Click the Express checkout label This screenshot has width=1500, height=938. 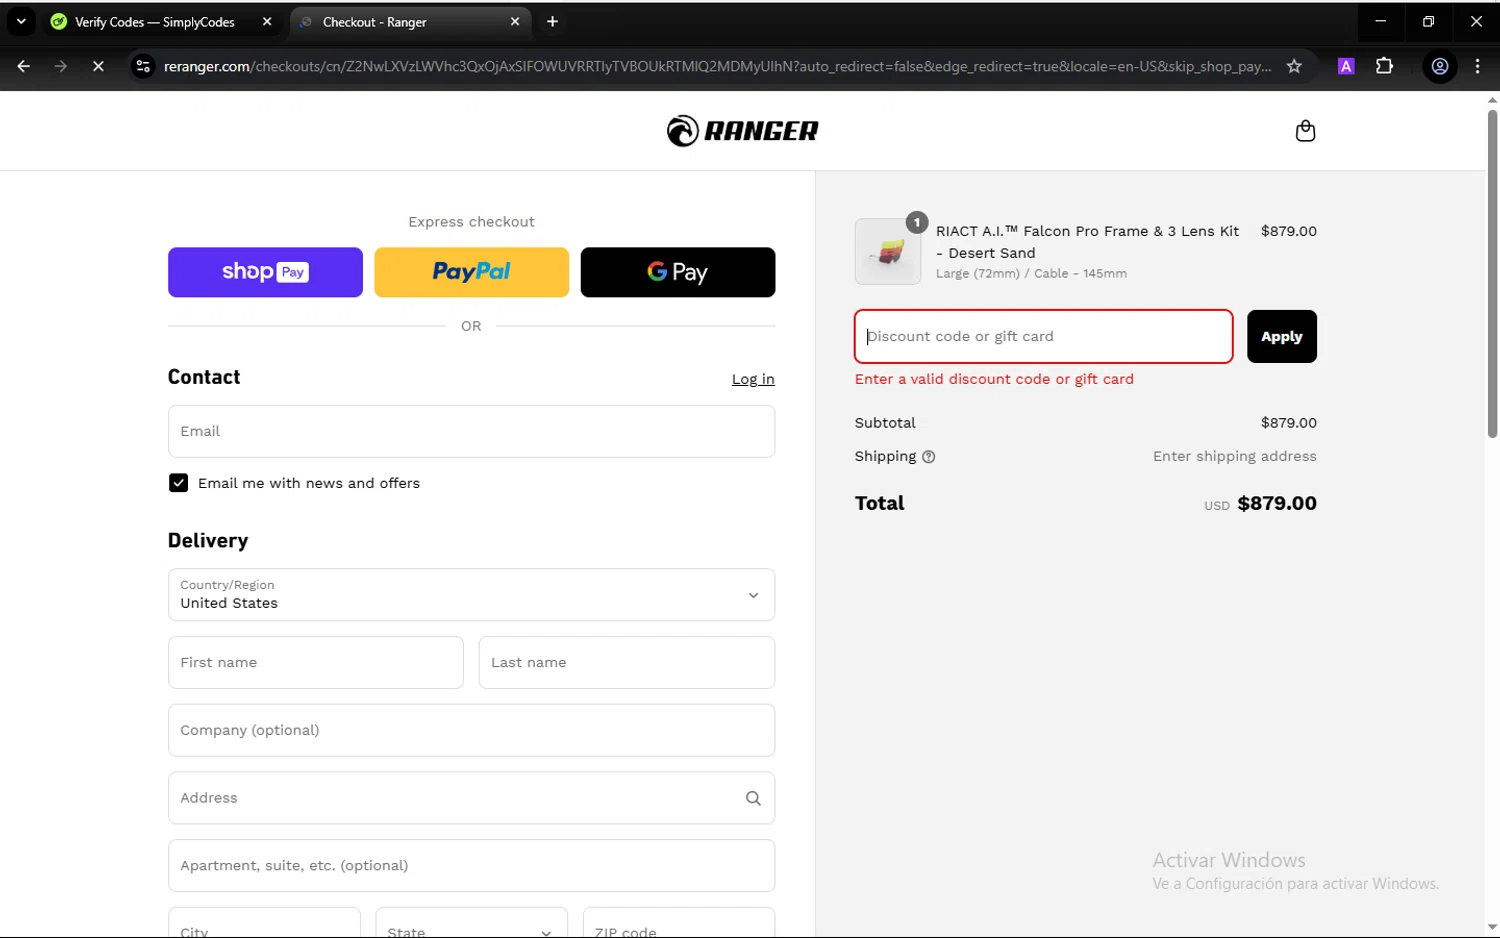click(x=471, y=222)
